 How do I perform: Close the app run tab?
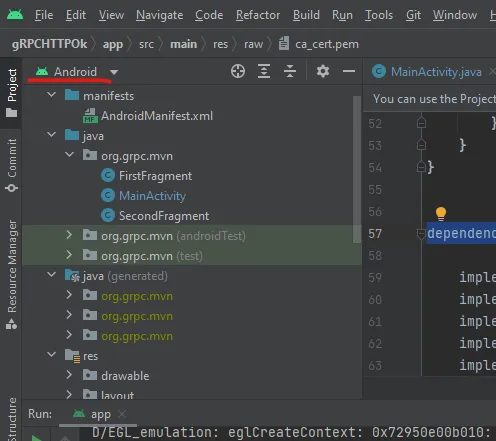tap(122, 414)
